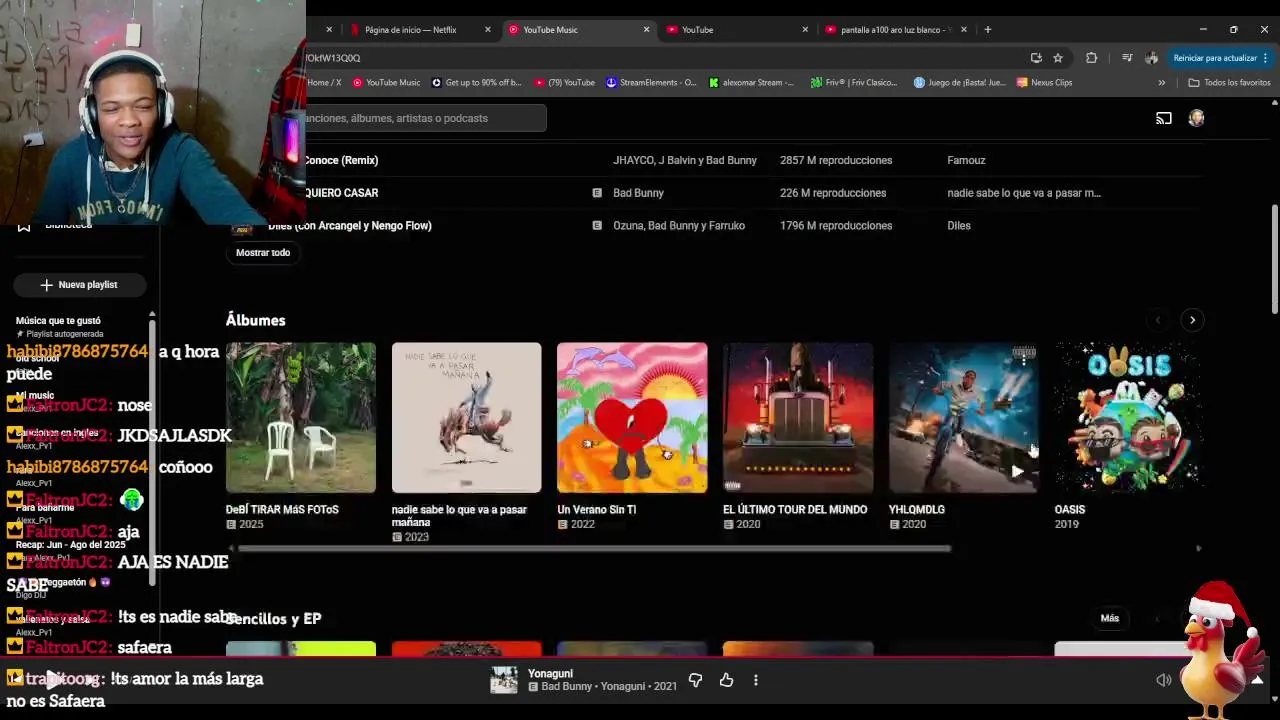
Task: Close the Netflix tab
Action: [x=488, y=30]
